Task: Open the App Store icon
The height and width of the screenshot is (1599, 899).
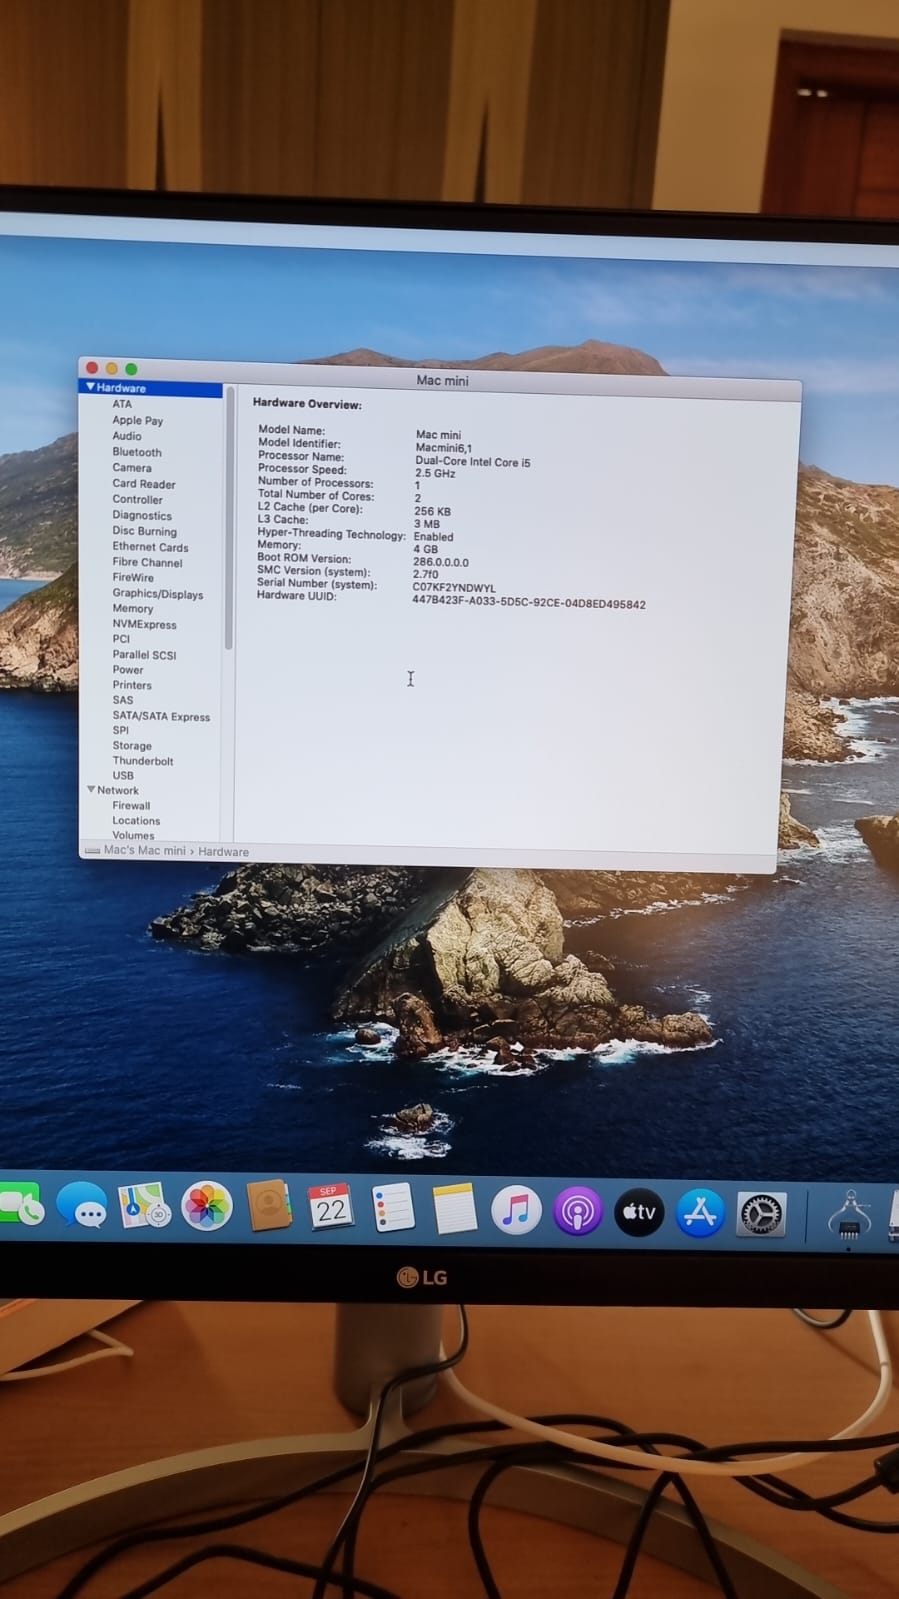Action: point(700,1214)
